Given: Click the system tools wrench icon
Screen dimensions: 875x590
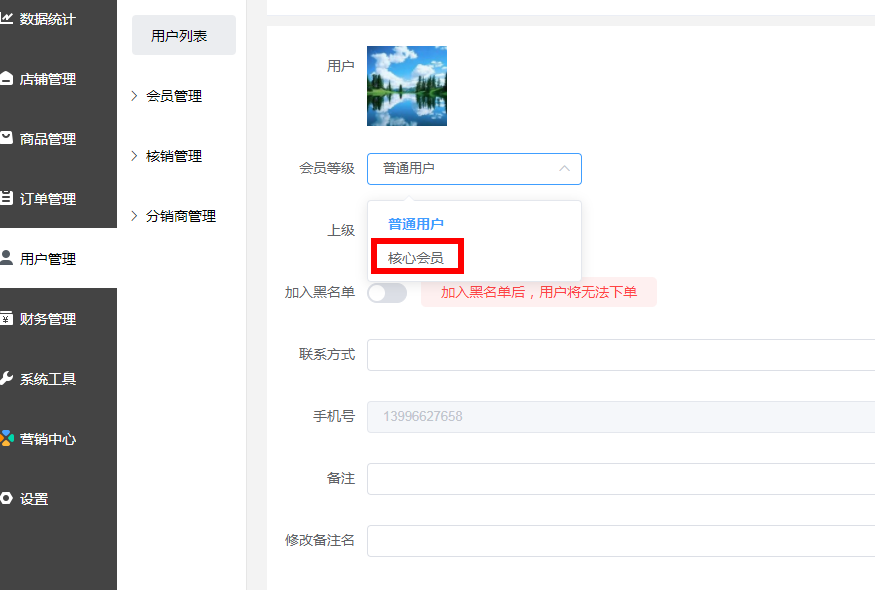Looking at the screenshot, I should [6, 379].
